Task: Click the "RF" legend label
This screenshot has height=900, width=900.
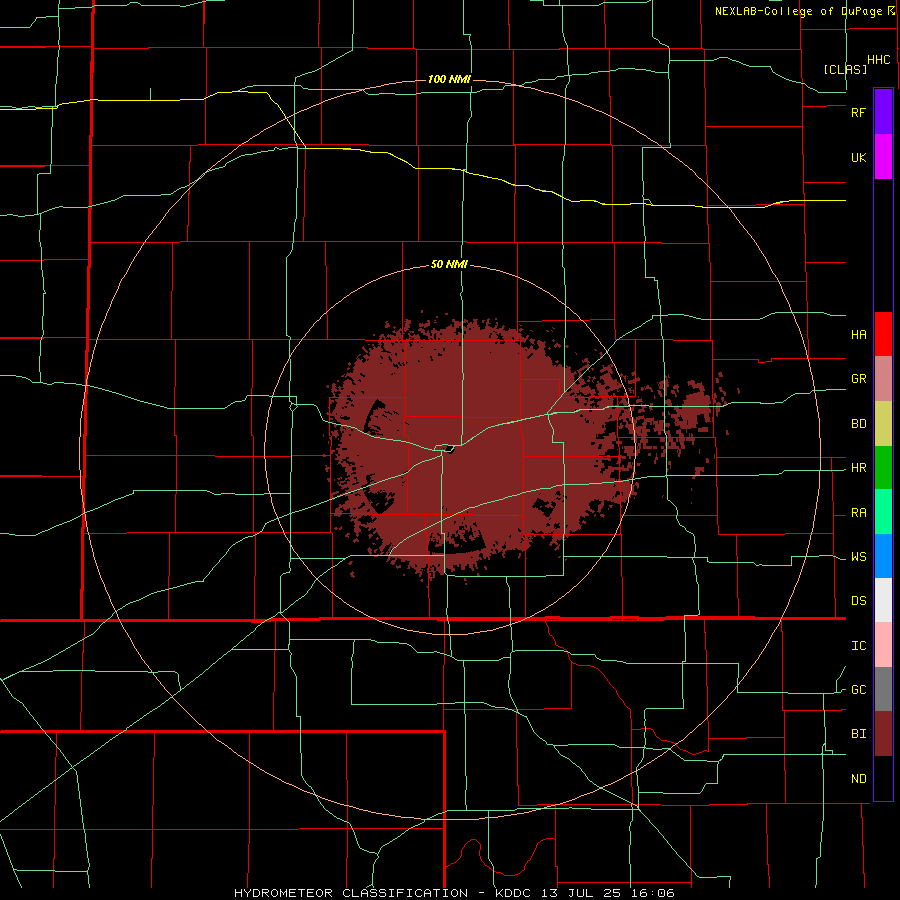Action: point(858,112)
